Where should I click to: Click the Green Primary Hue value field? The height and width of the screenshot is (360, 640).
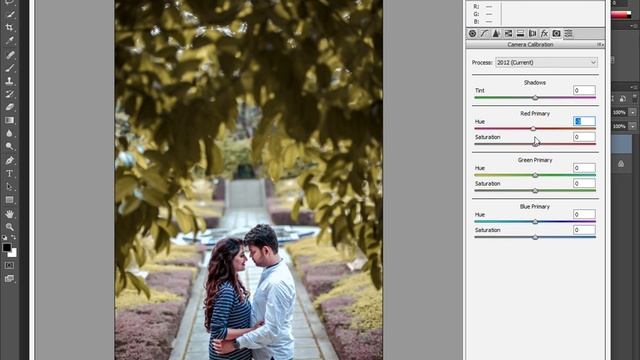[x=584, y=168]
